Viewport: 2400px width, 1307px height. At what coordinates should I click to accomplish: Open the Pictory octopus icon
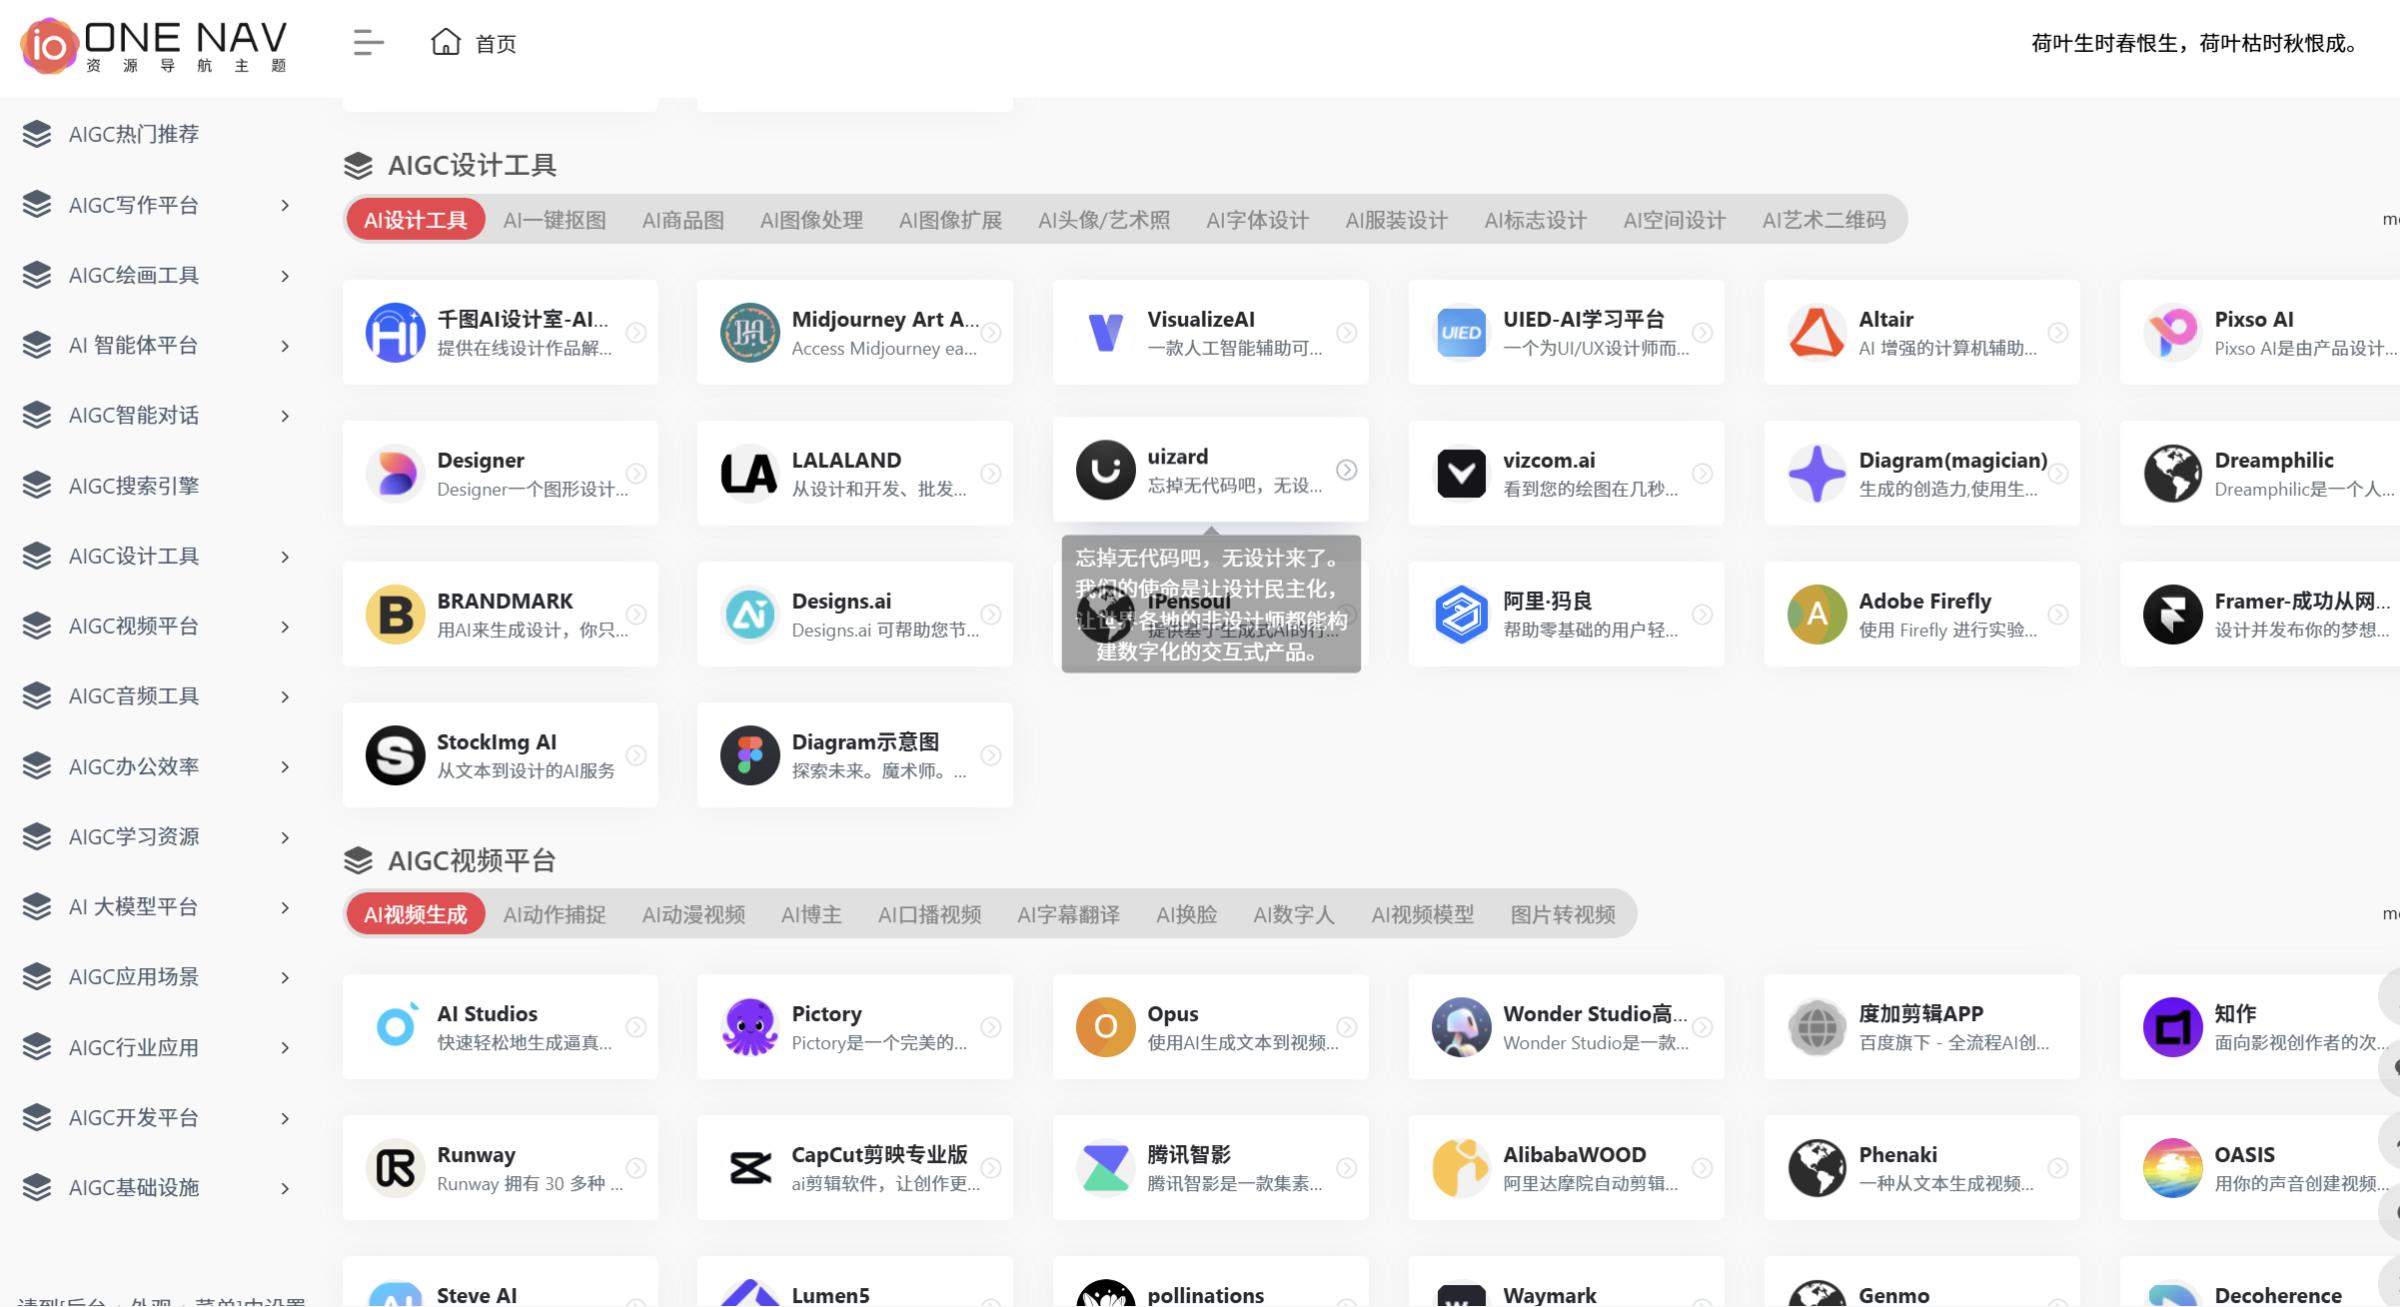pyautogui.click(x=750, y=1026)
